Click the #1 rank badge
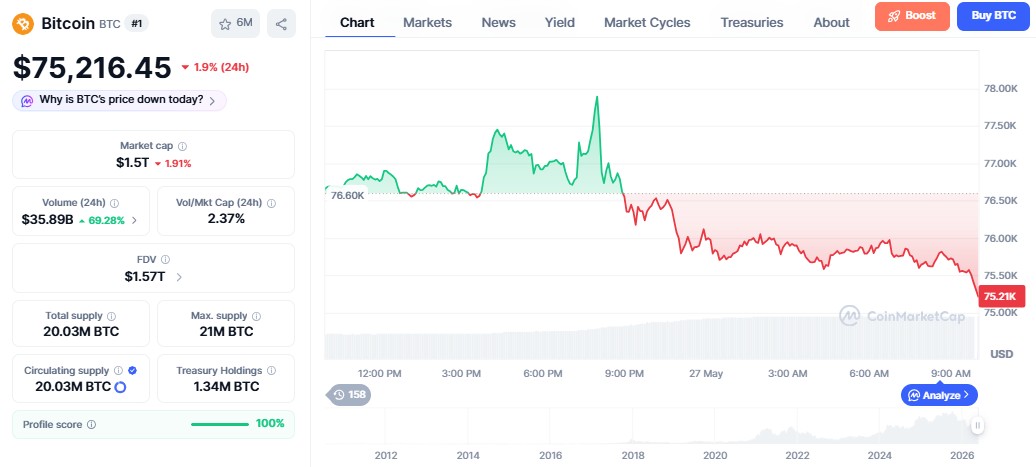 [x=137, y=24]
